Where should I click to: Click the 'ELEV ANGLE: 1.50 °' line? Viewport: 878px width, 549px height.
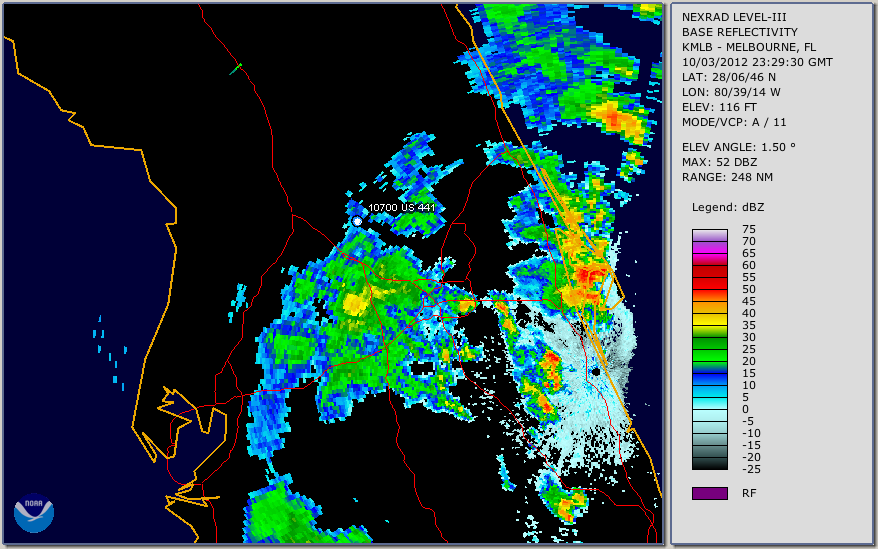tap(738, 147)
